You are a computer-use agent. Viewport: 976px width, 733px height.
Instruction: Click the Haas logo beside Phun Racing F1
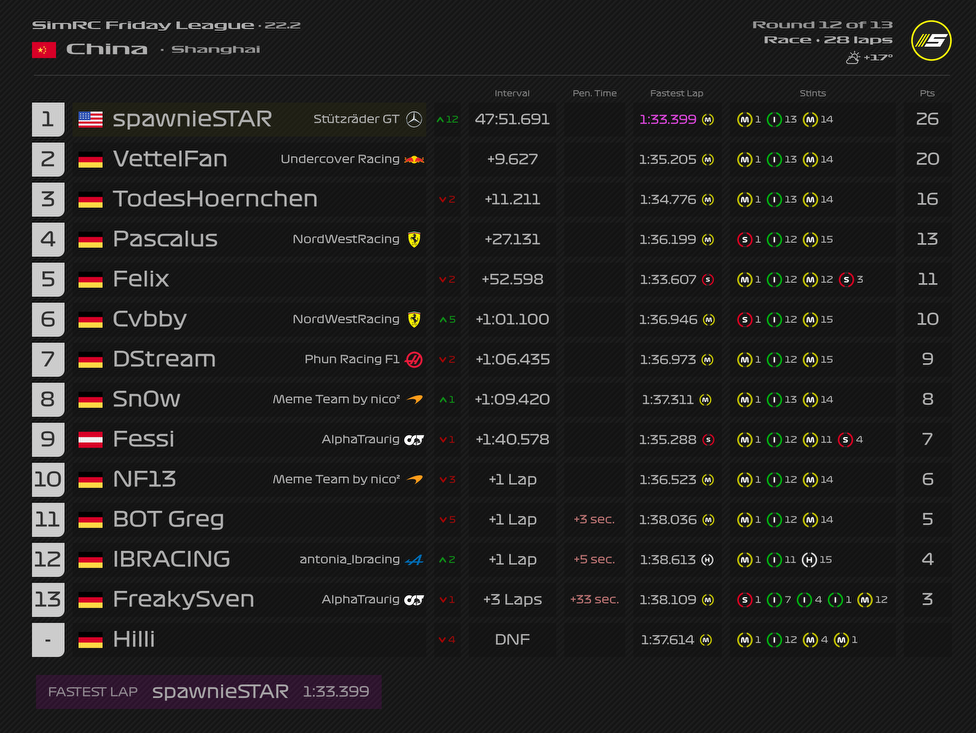[x=414, y=359]
